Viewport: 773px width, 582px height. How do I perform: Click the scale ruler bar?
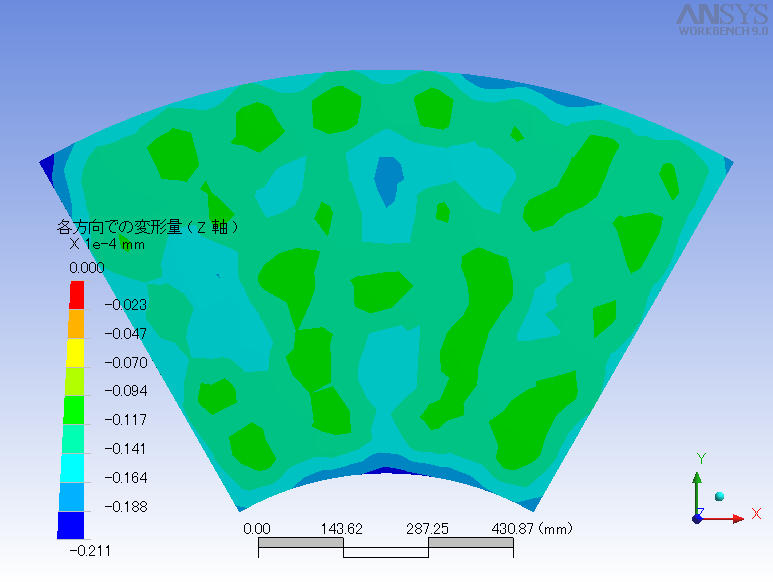click(386, 548)
